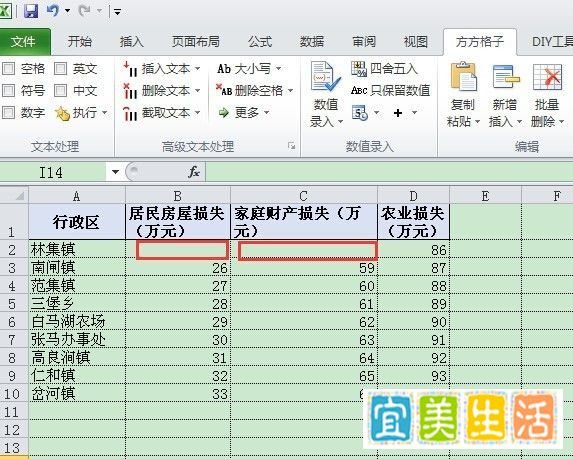Click into the formula bar field
Screen dimensions: 573x459
click(389, 172)
